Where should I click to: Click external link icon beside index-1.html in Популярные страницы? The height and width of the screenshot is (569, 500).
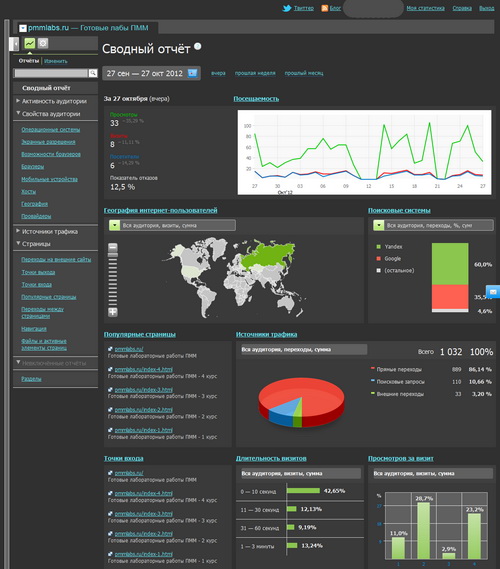click(110, 430)
